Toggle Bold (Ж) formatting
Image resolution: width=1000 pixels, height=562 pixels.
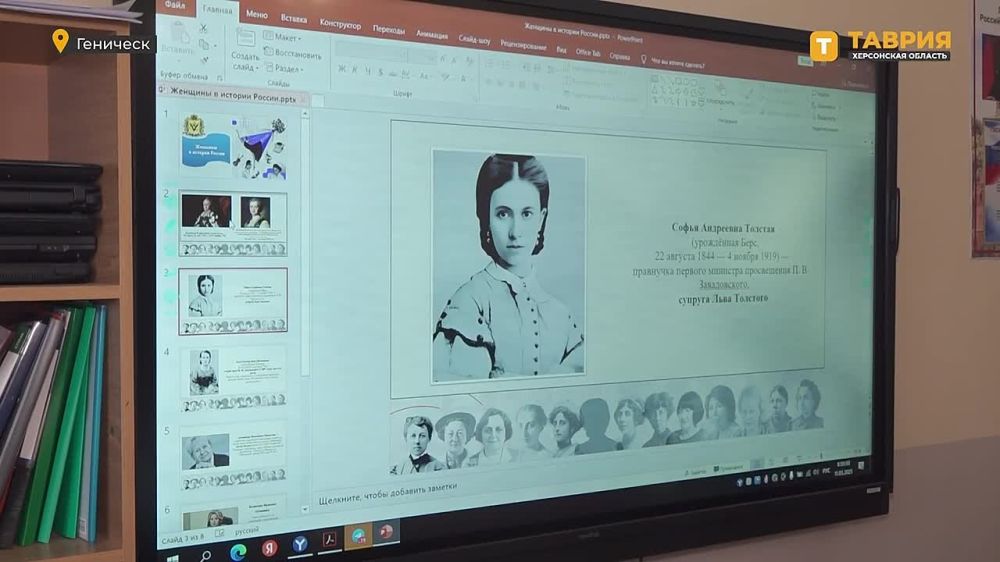[x=342, y=70]
